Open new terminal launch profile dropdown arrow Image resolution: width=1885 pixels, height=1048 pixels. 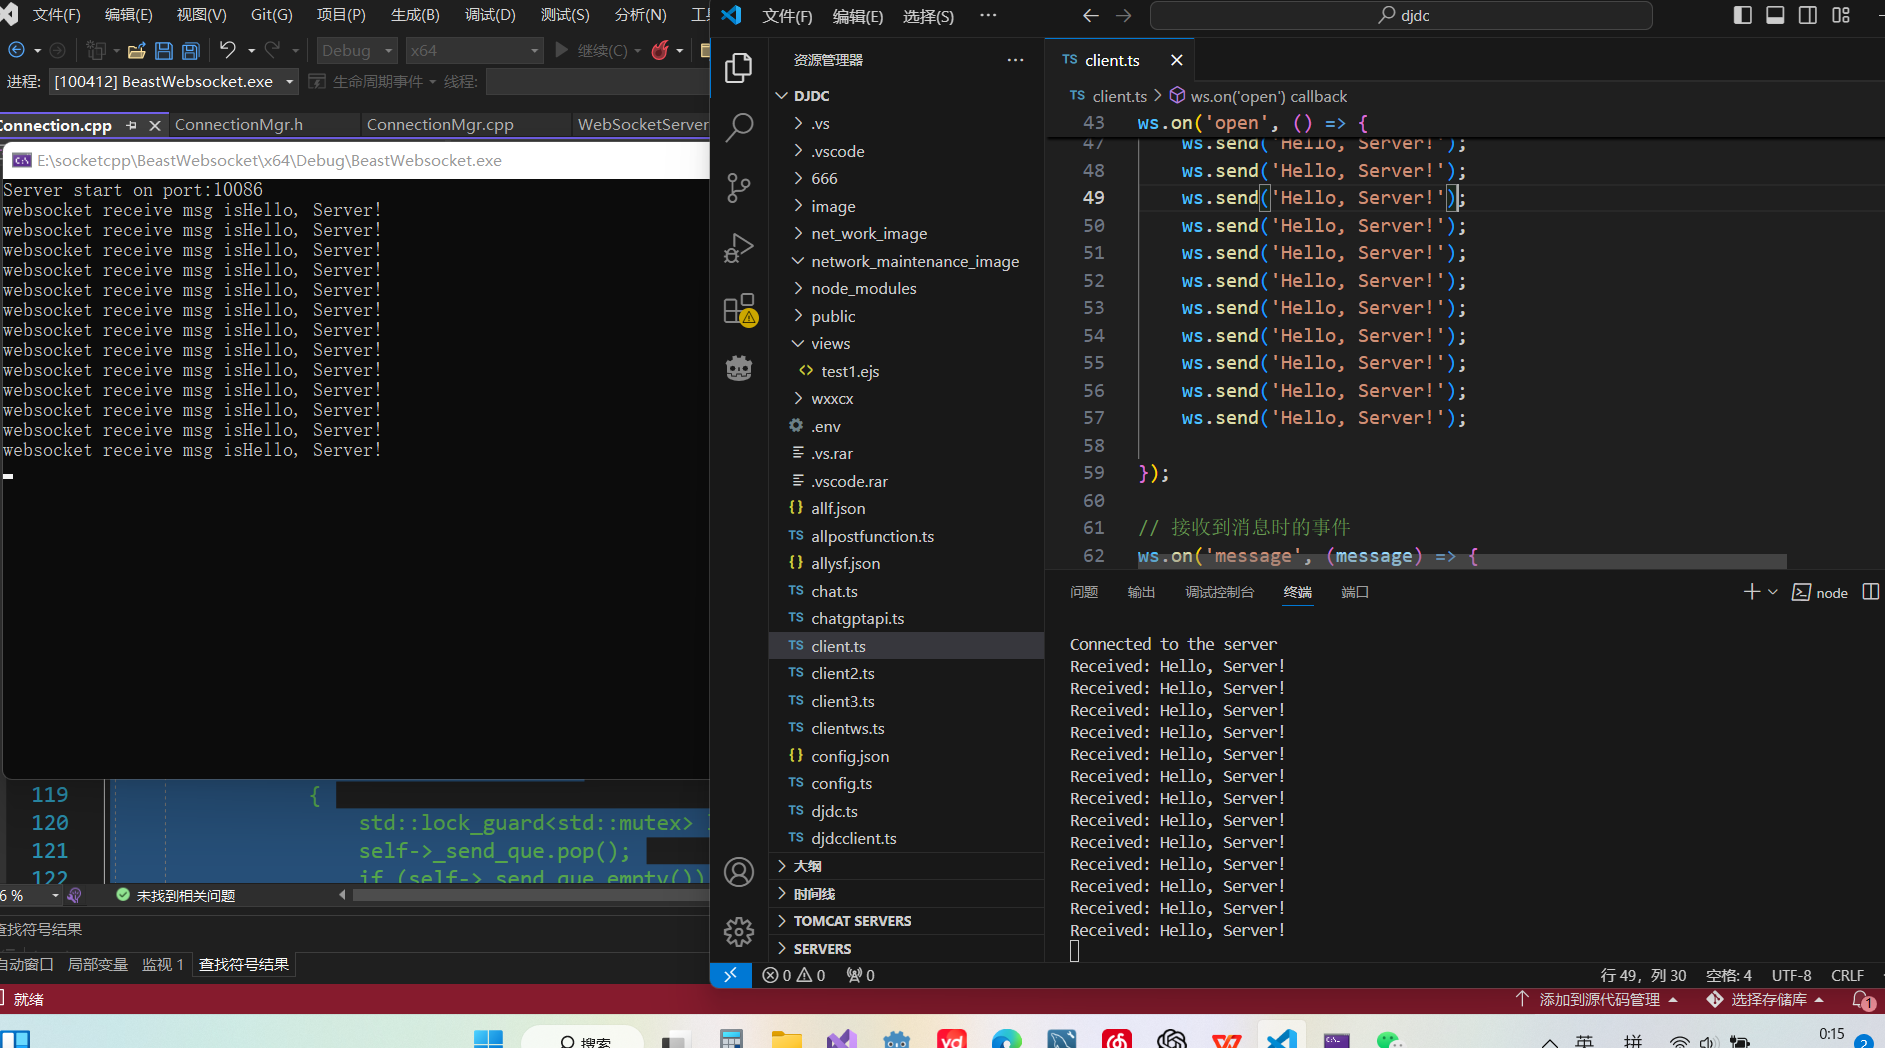[x=1773, y=592]
